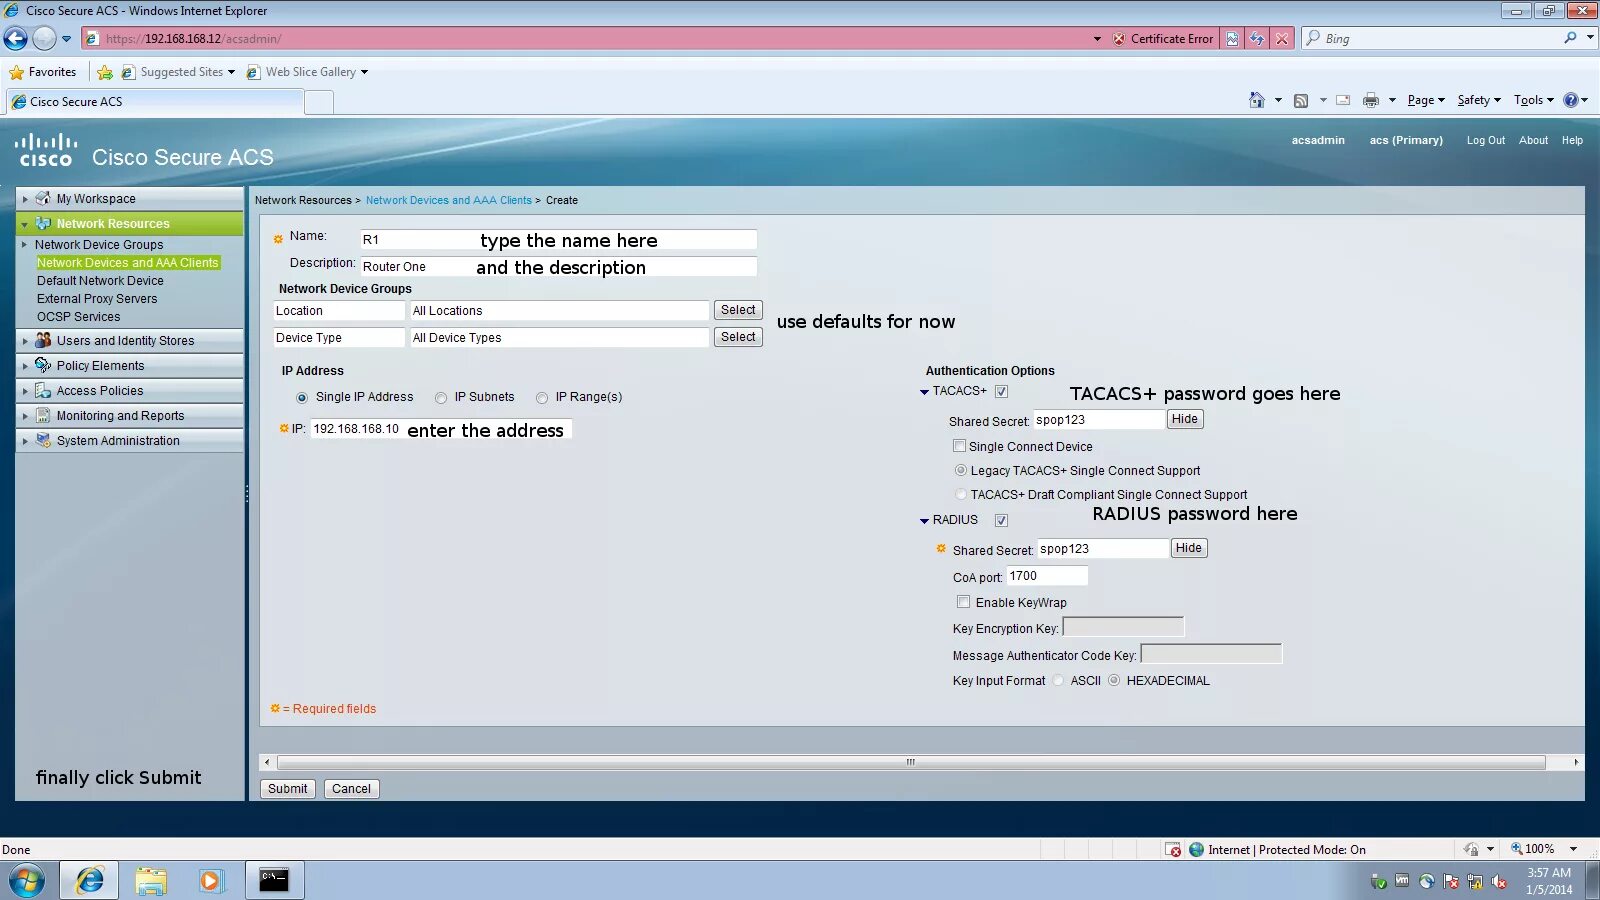
Task: Open Windows Explorer folder on taskbar
Action: [x=151, y=880]
